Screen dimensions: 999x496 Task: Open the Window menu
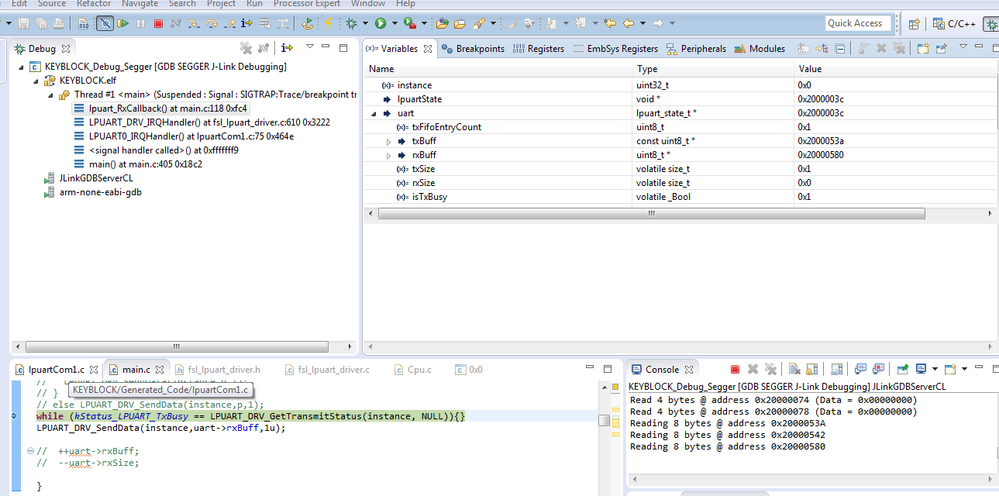[368, 3]
